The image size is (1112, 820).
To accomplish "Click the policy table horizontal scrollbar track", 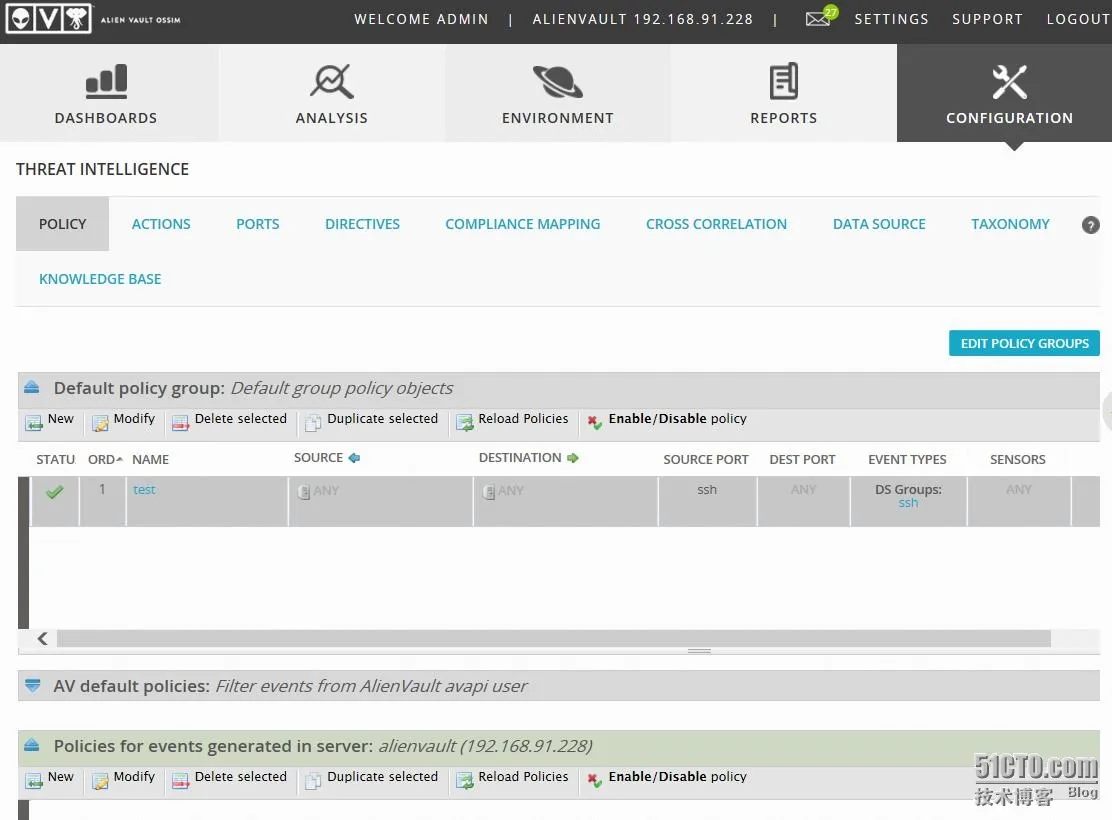I will coord(553,638).
